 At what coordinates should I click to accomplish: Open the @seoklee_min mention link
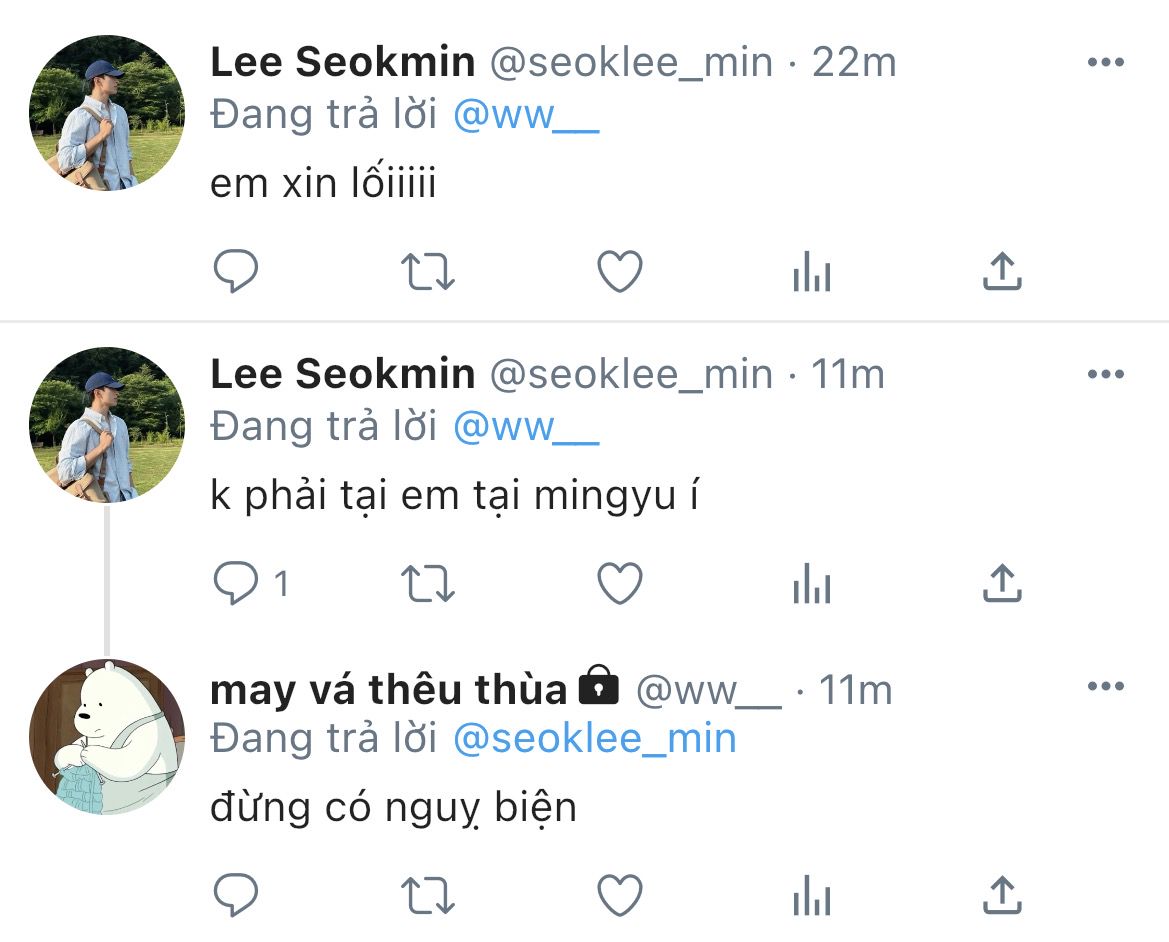(595, 739)
